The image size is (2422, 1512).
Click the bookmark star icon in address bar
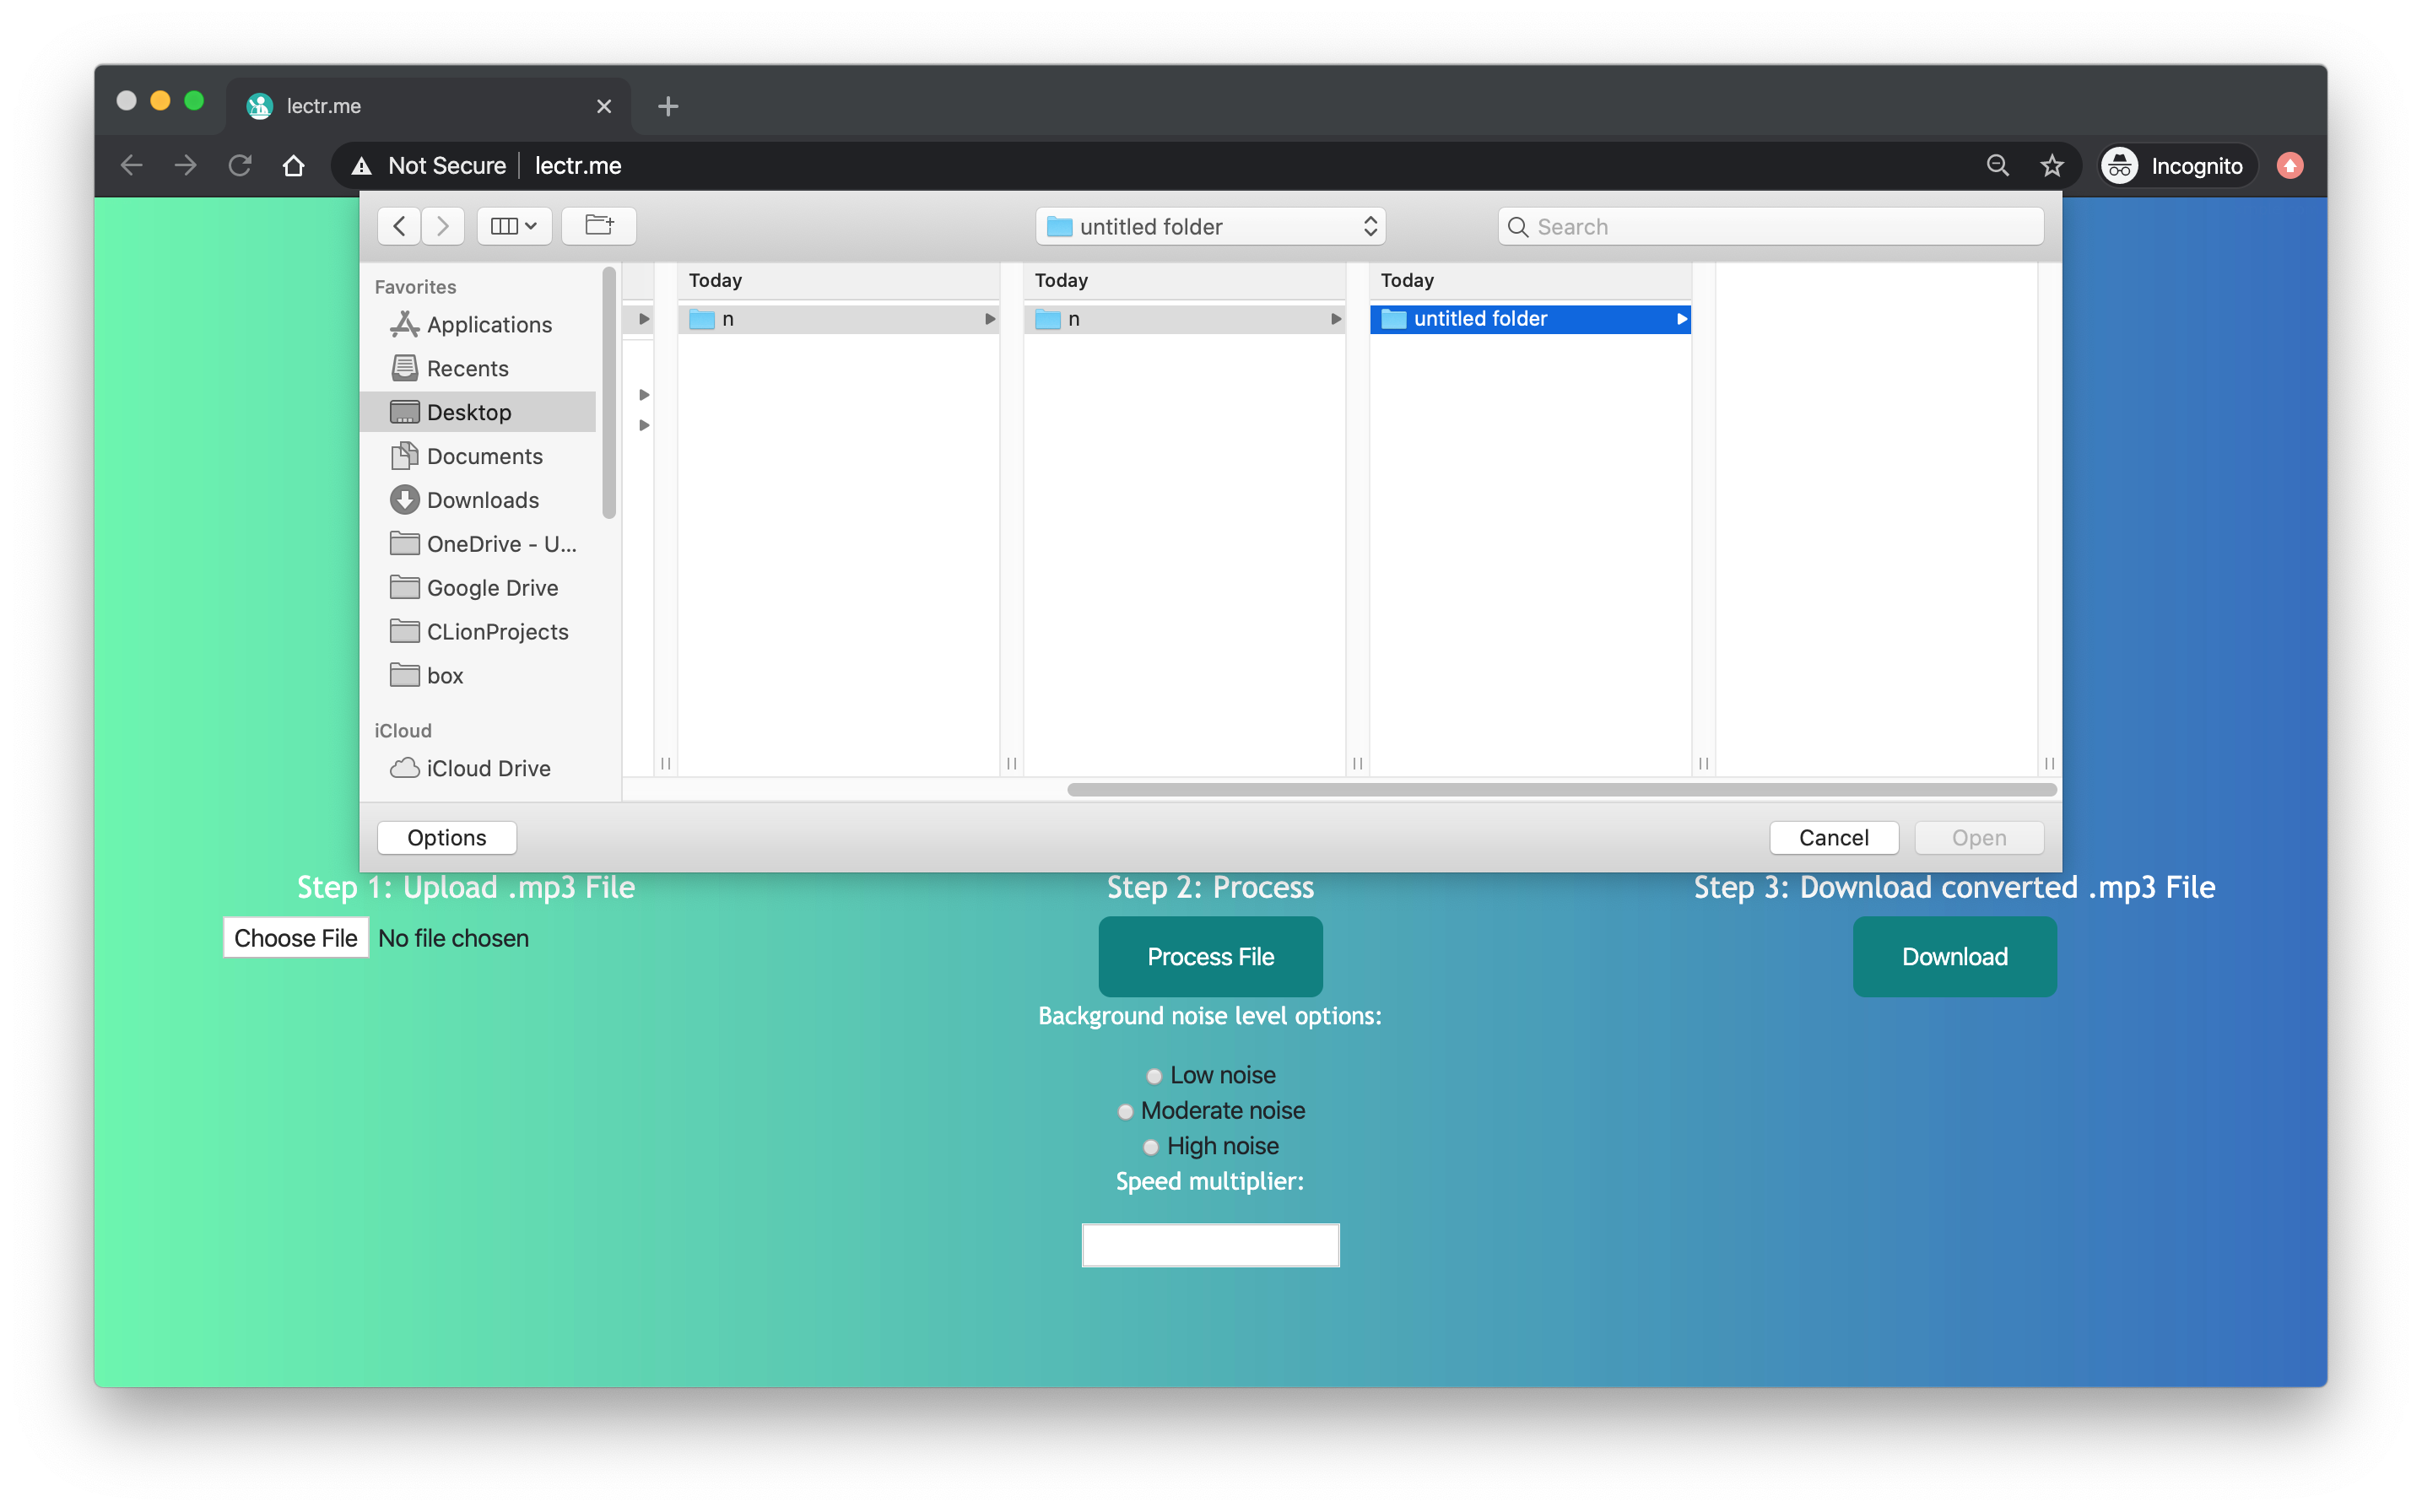(x=2051, y=166)
